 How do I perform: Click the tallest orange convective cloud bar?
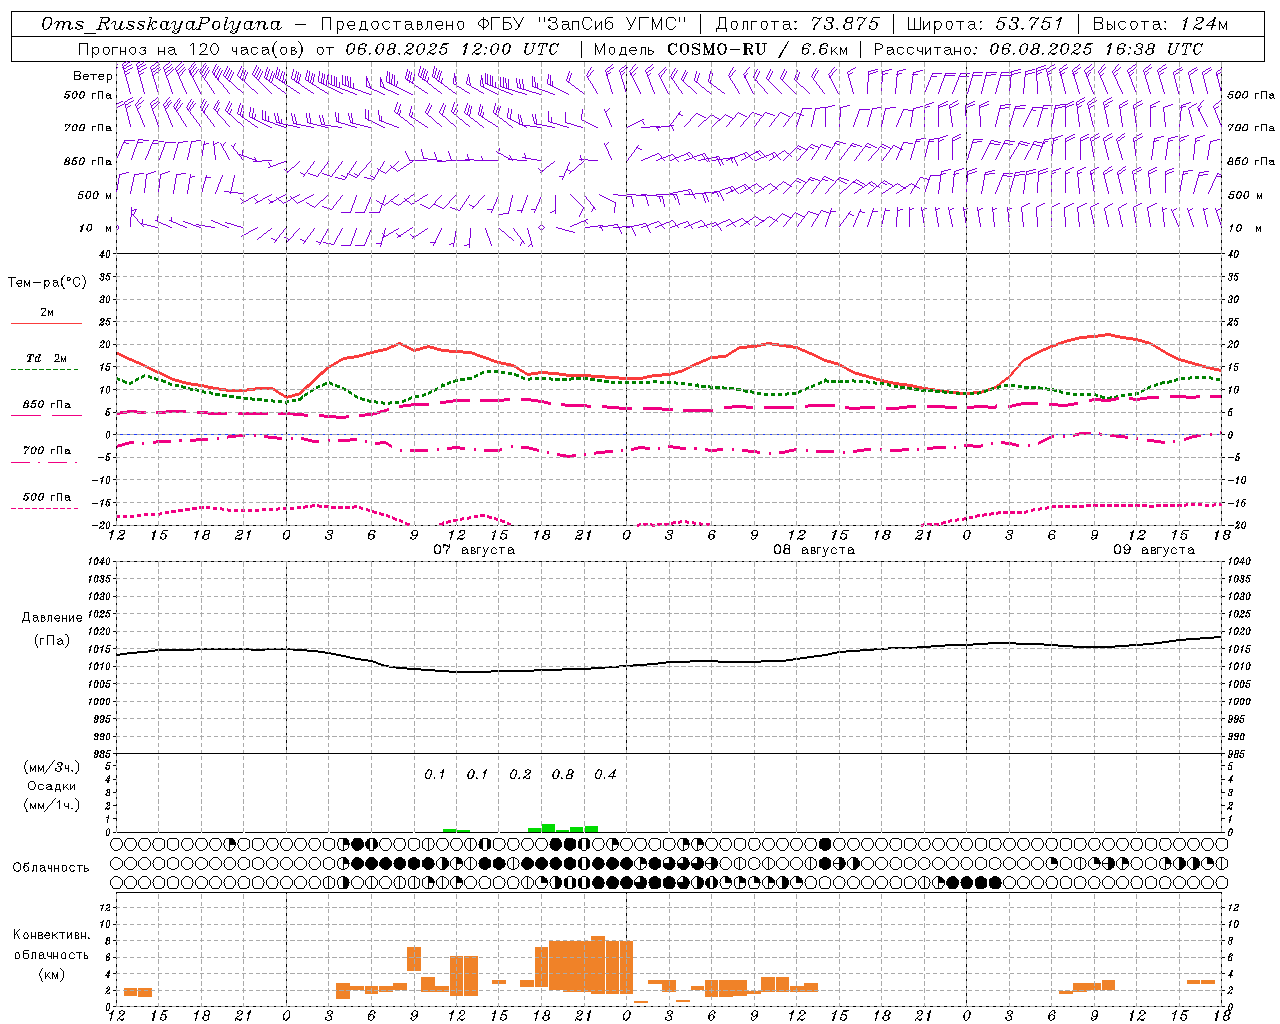point(598,965)
